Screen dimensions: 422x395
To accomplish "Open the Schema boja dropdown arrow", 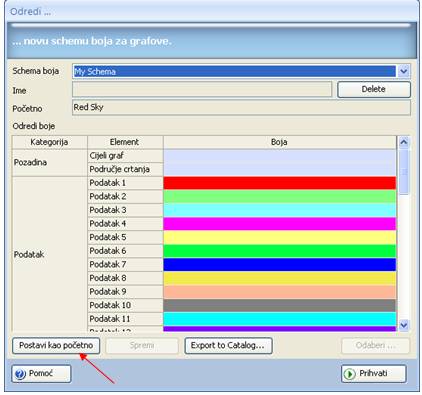I will tap(404, 71).
